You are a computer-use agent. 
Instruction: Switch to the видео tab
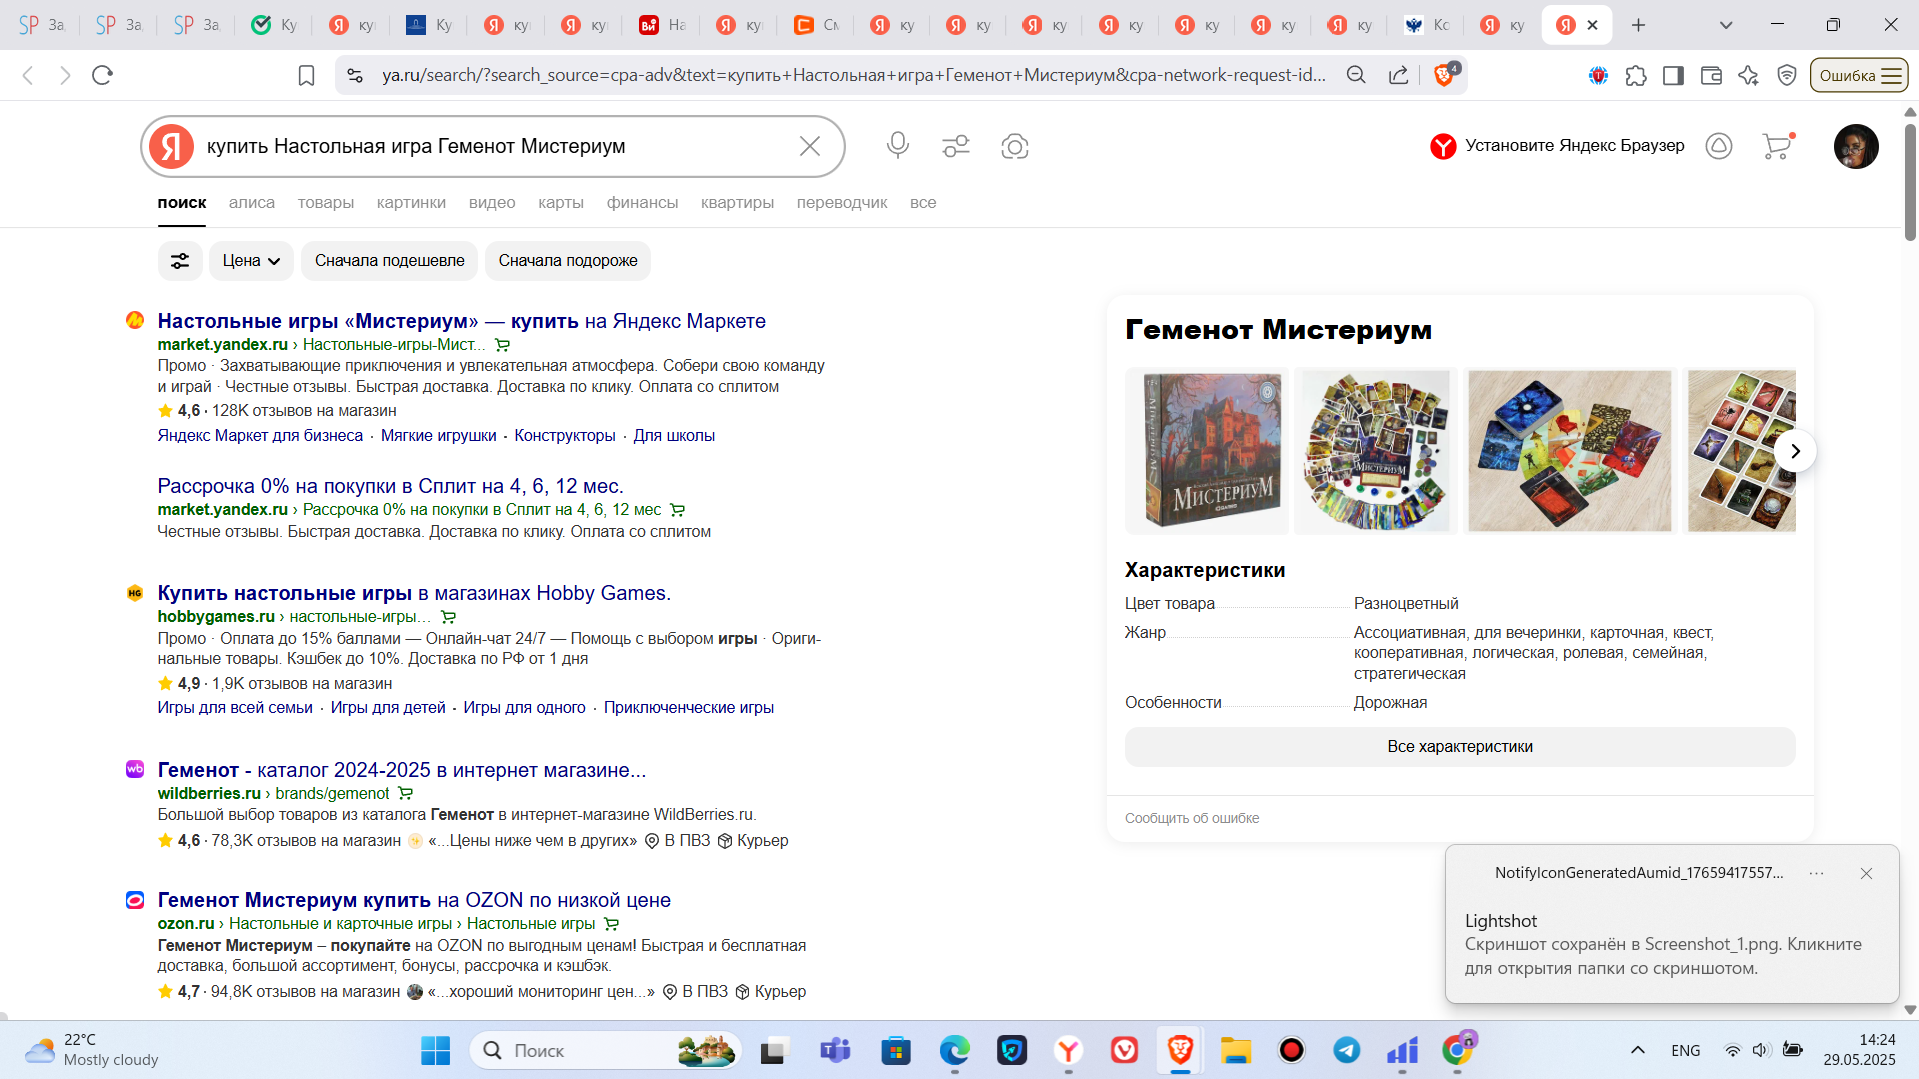pos(492,203)
